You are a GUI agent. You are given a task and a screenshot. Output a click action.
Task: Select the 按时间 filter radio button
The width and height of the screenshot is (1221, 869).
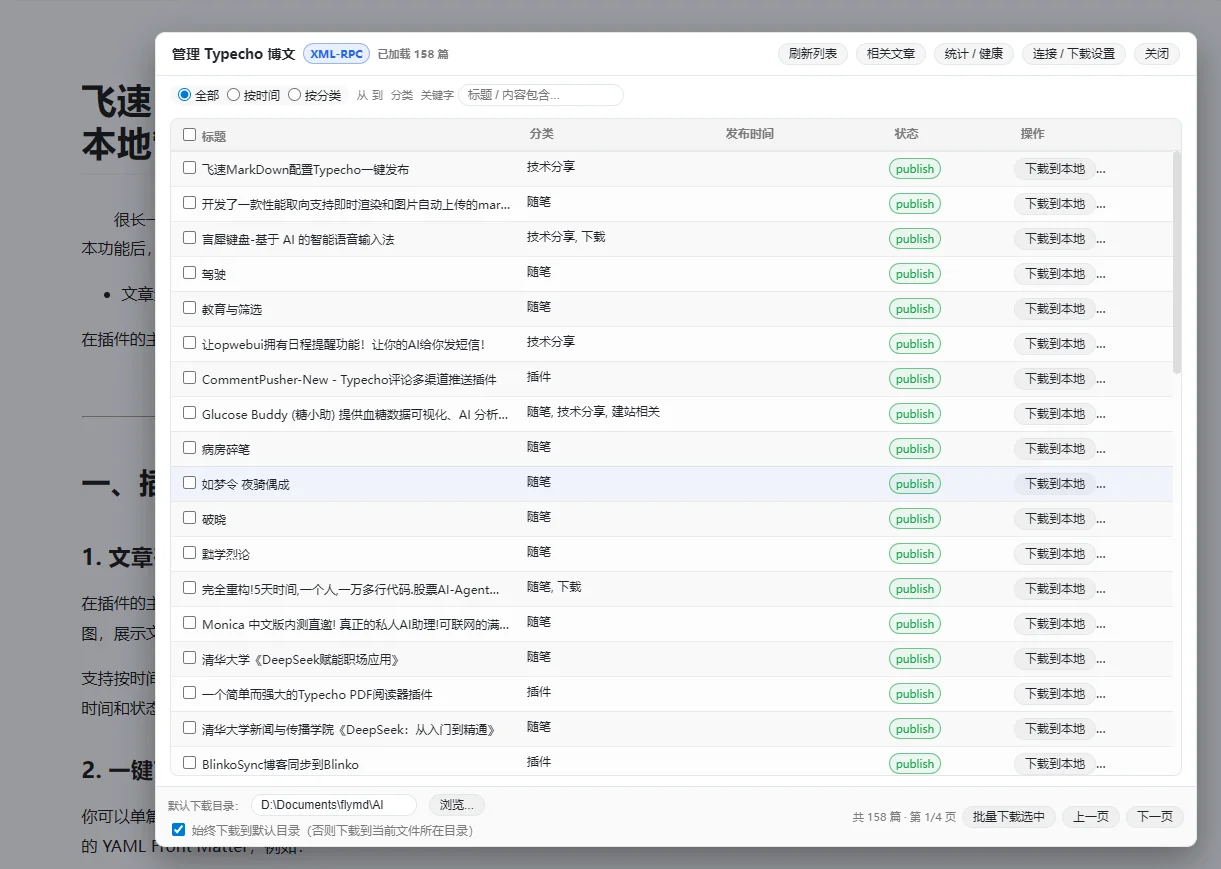click(x=234, y=95)
